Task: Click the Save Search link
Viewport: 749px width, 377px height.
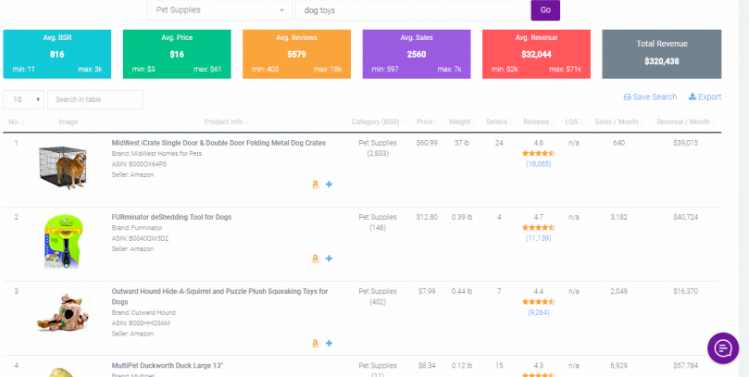Action: [650, 97]
